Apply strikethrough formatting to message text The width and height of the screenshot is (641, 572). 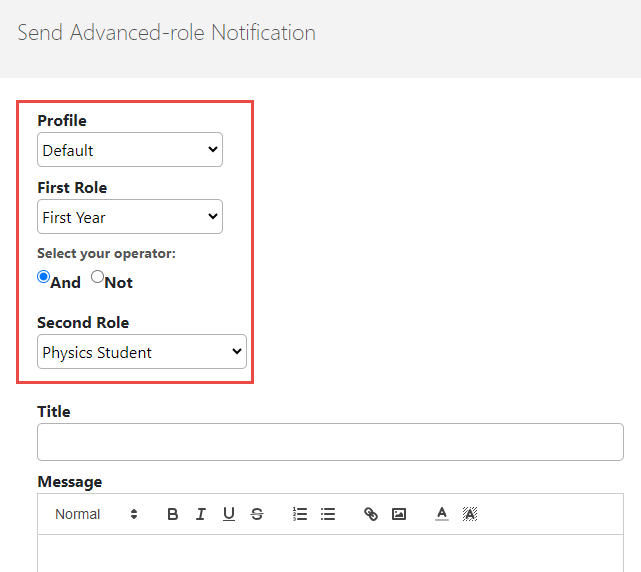tap(257, 514)
